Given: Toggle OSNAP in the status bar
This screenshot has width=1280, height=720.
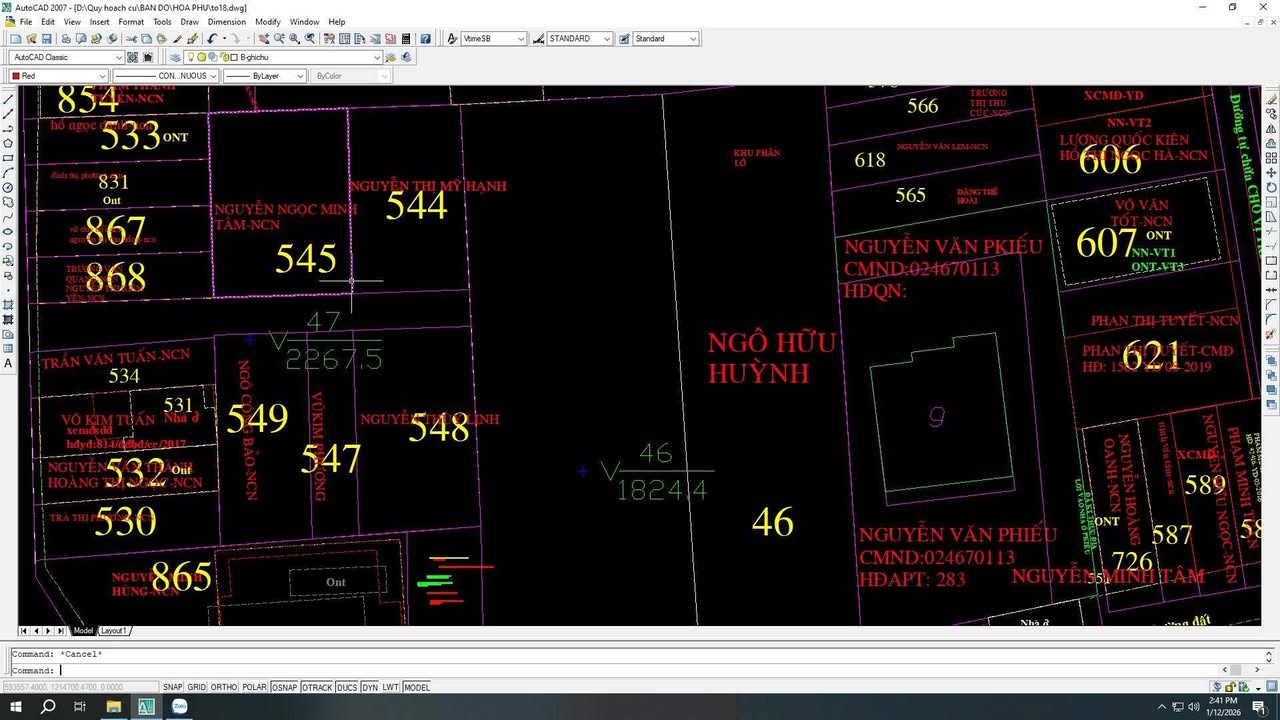Looking at the screenshot, I should coord(284,687).
